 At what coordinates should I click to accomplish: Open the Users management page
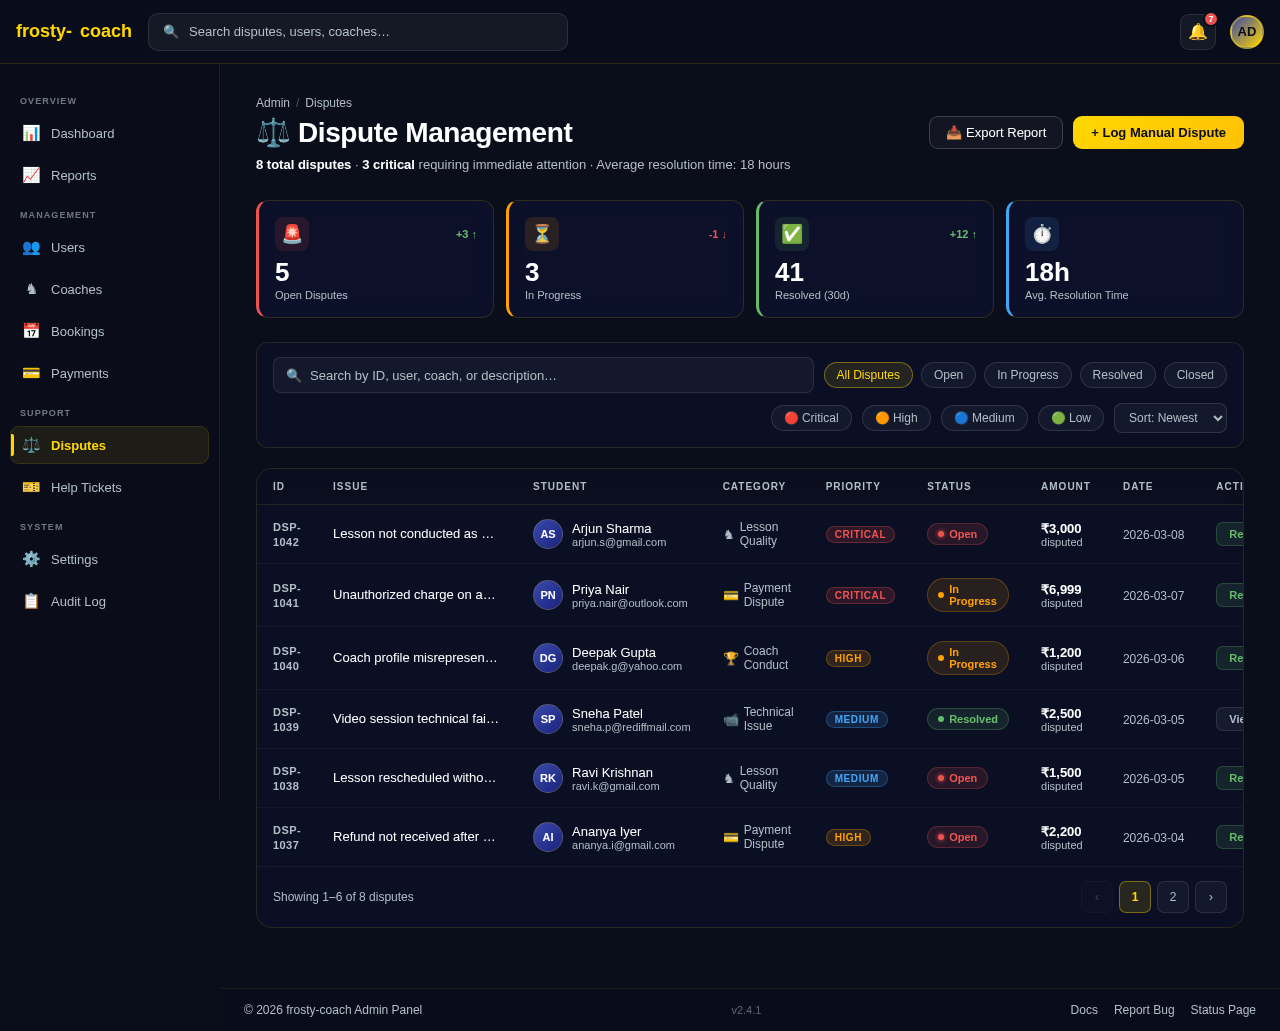pos(110,247)
